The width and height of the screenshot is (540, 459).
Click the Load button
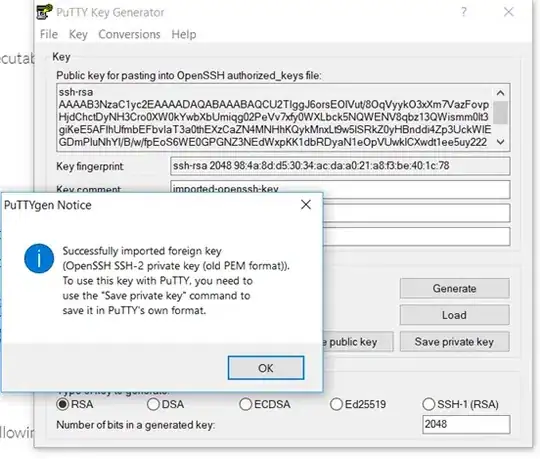[454, 315]
